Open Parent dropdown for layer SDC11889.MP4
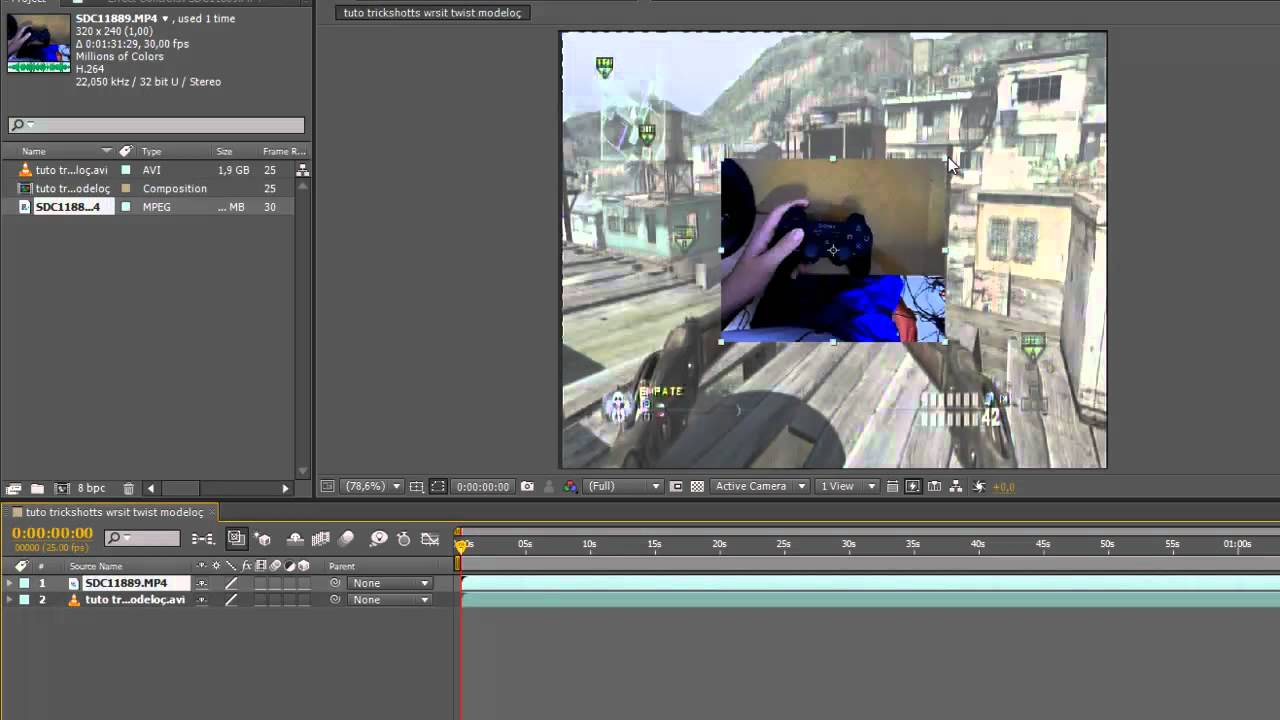This screenshot has height=720, width=1280. pos(390,583)
